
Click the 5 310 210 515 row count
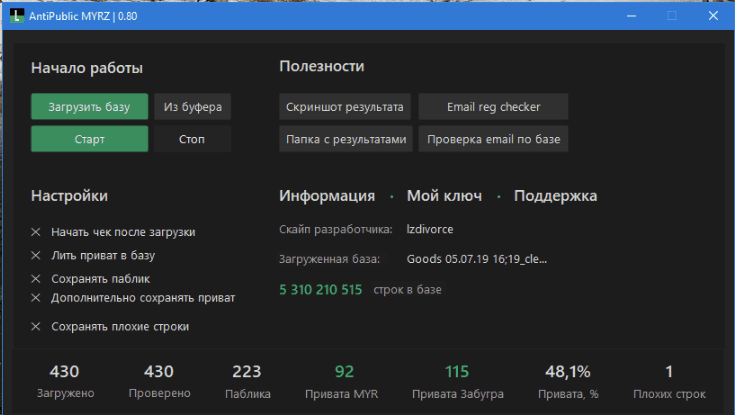(x=321, y=290)
